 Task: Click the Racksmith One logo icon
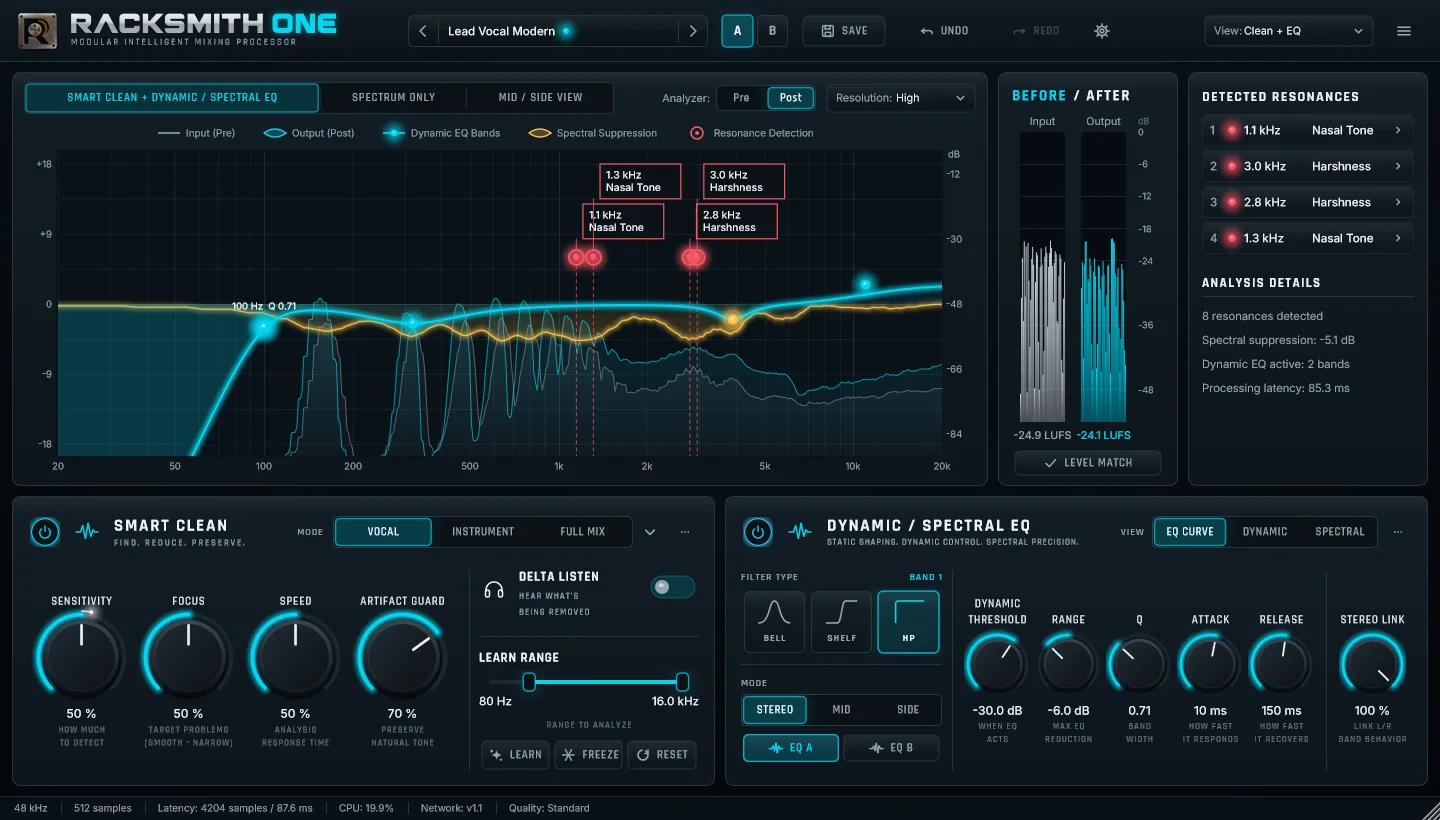coord(37,30)
